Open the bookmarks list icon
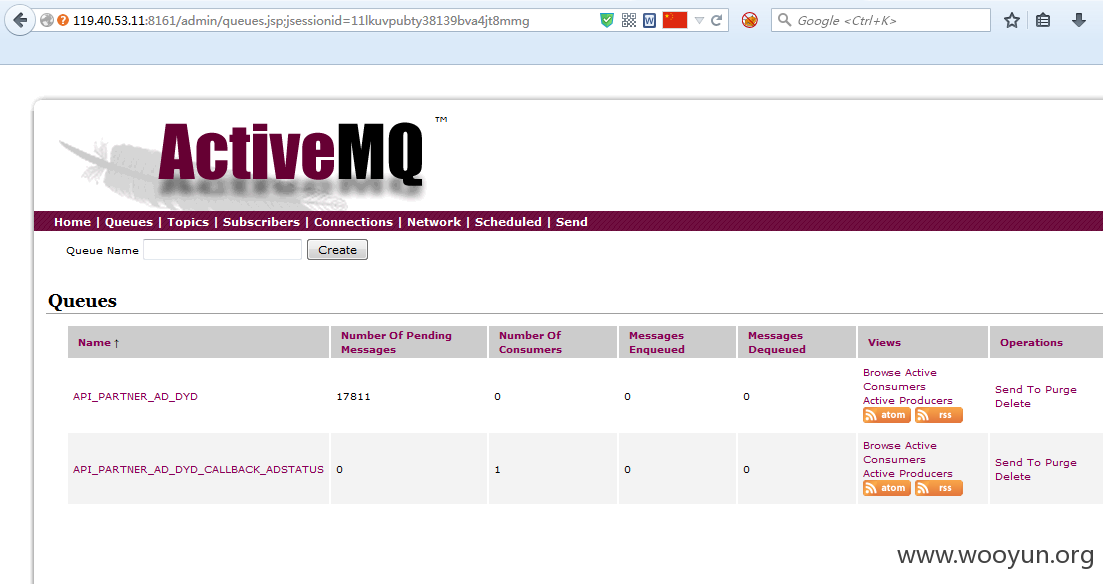The width and height of the screenshot is (1103, 584). 1043,20
